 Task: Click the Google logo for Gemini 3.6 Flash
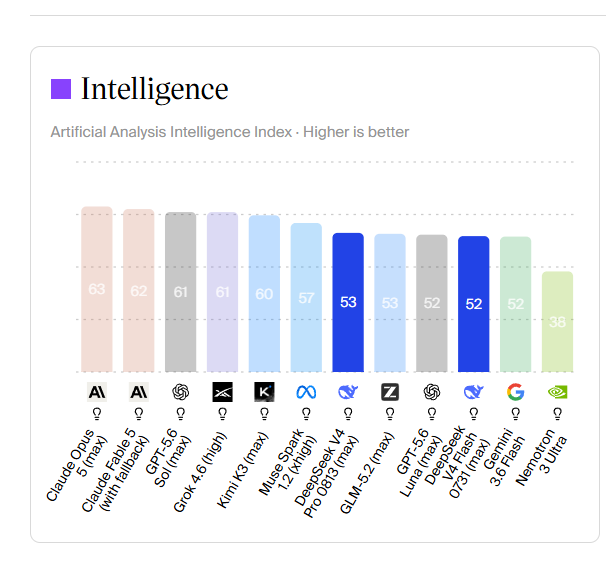(516, 392)
